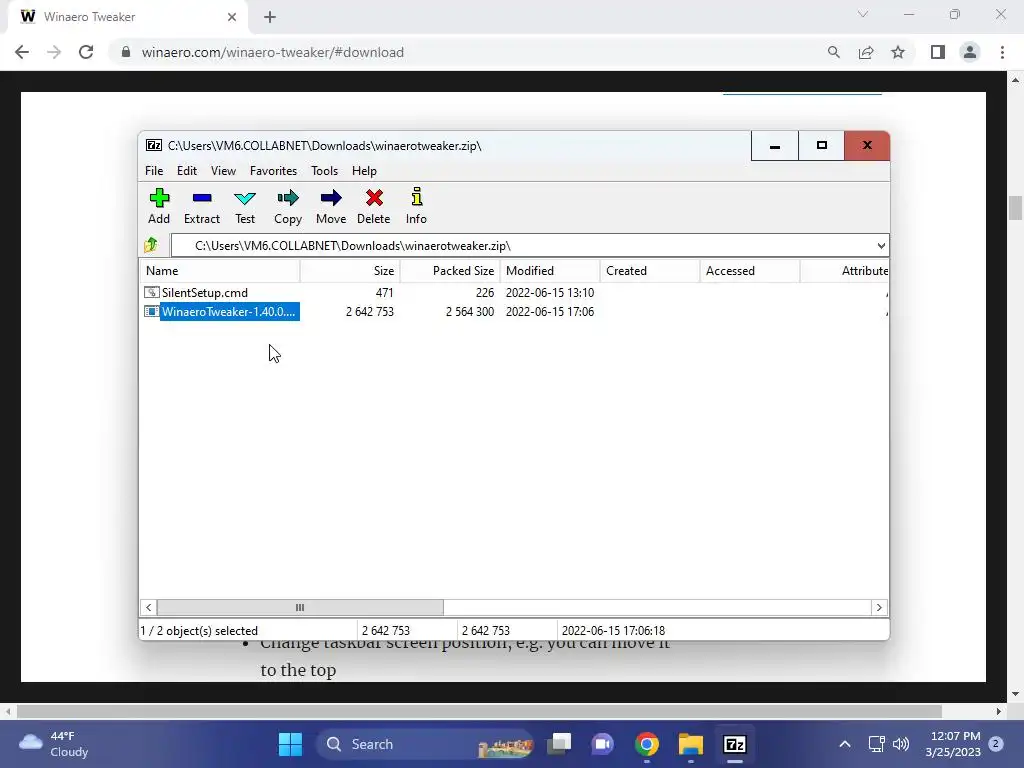Open clock showing 12:07 PM

pyautogui.click(x=953, y=744)
